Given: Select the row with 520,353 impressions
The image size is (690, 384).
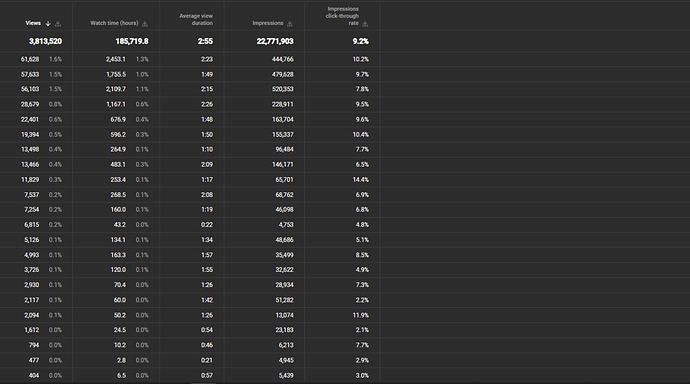Looking at the screenshot, I should 190,89.
